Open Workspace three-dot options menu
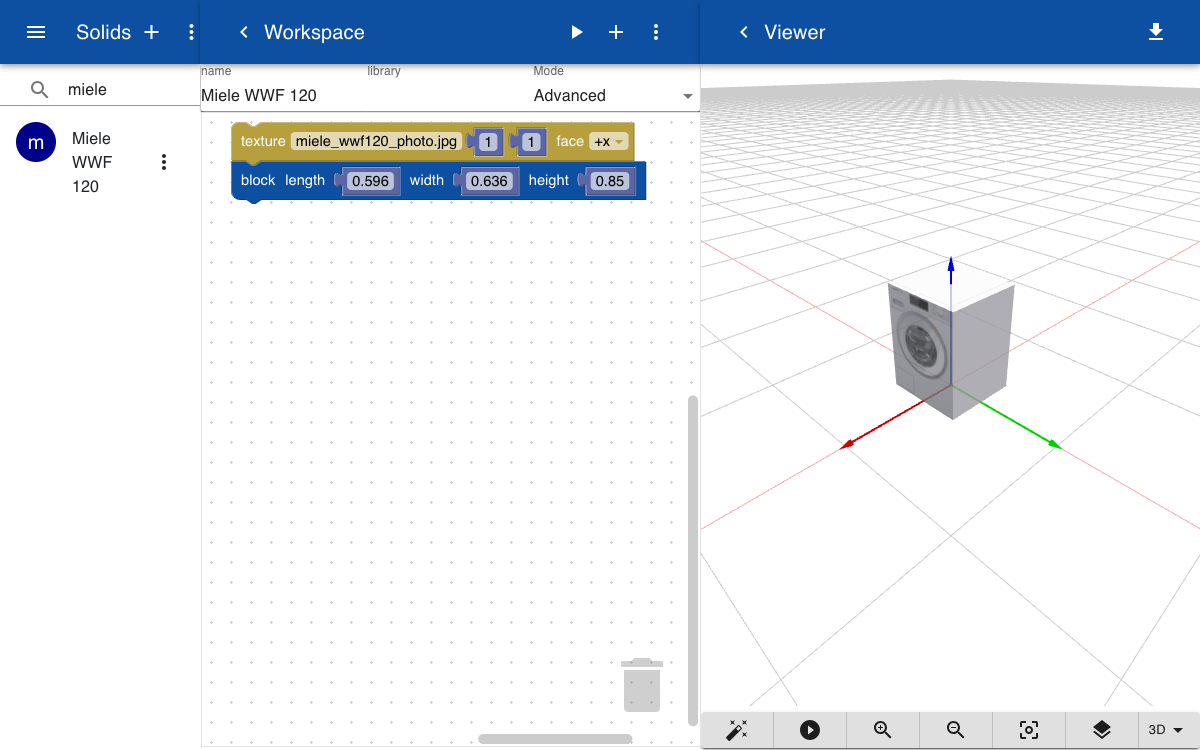 (x=656, y=32)
